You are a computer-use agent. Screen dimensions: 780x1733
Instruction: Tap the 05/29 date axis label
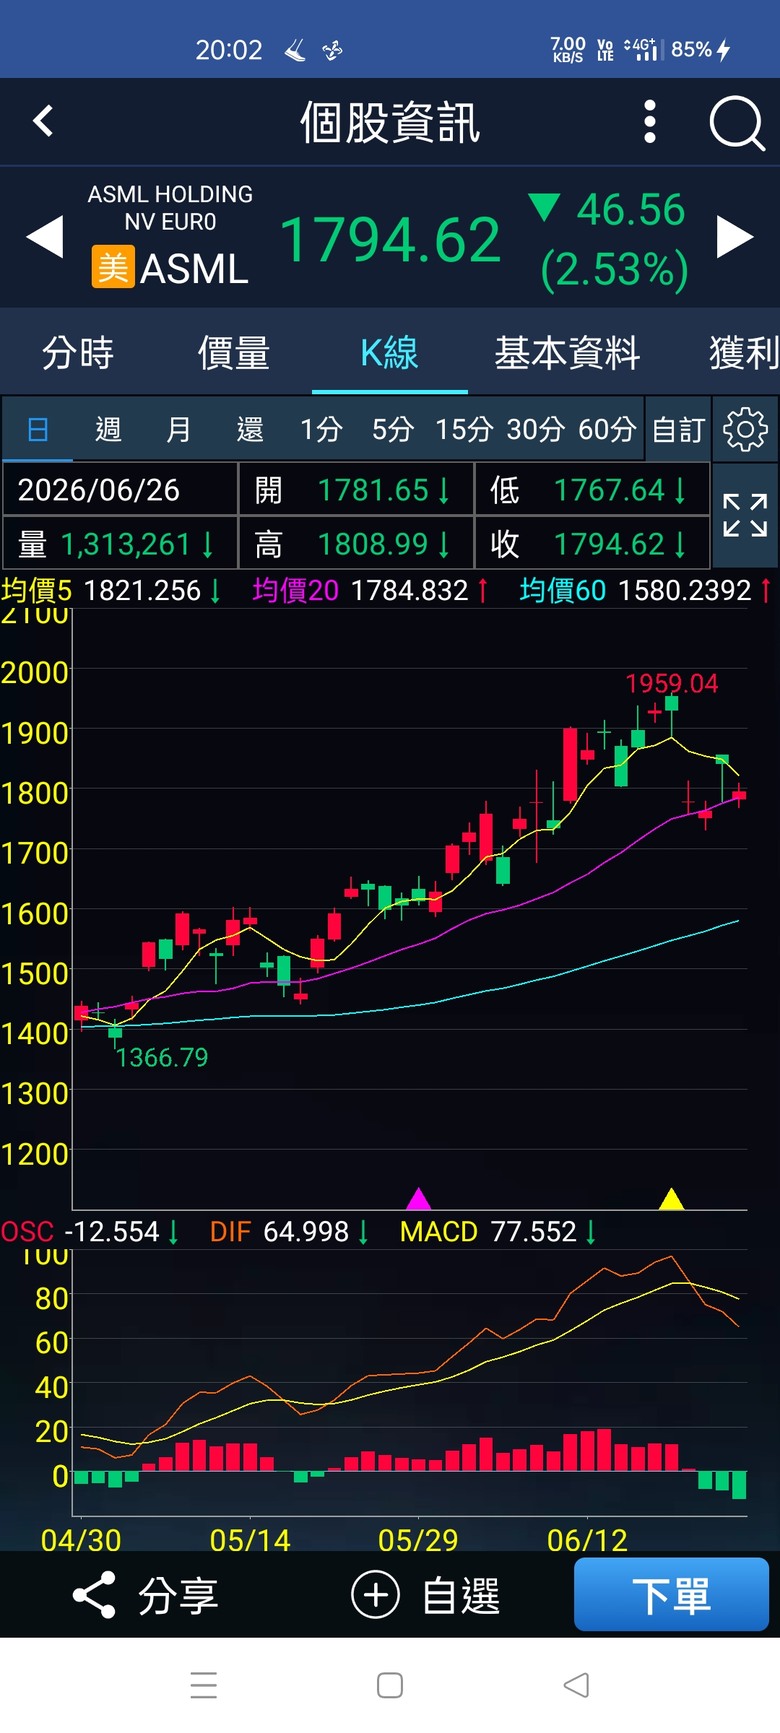418,1540
